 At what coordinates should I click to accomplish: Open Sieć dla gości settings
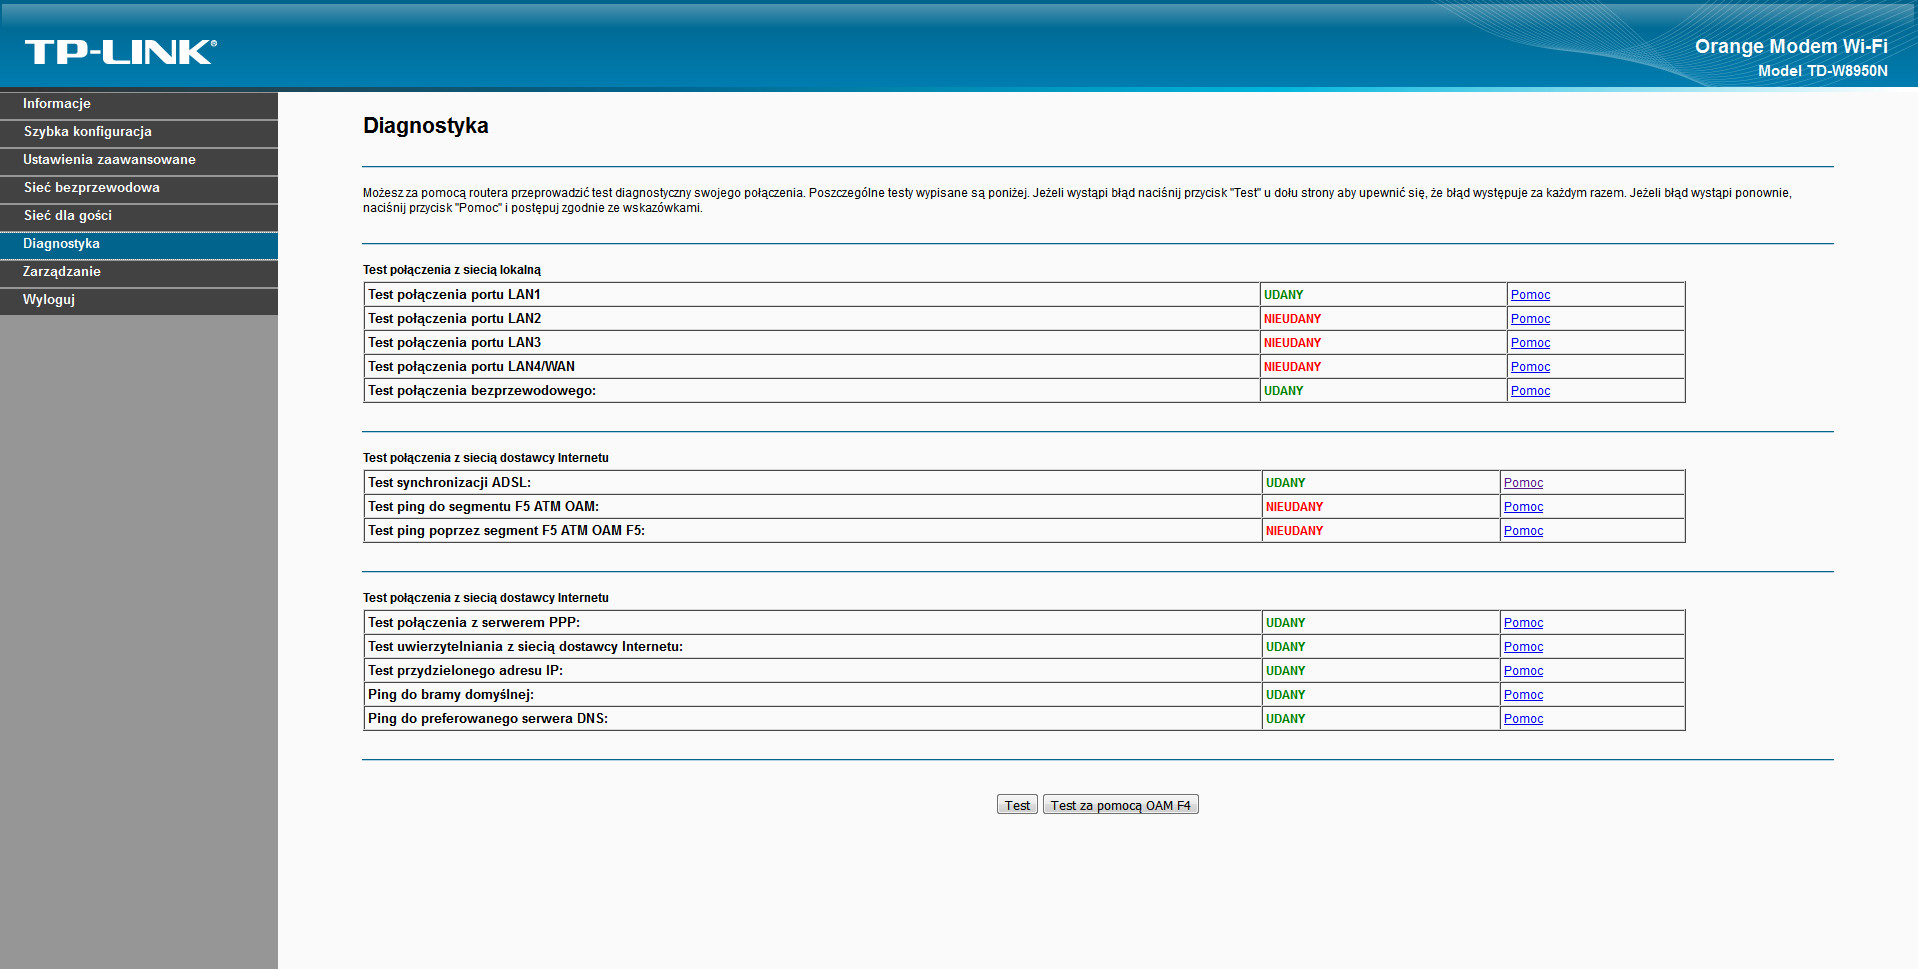(x=139, y=216)
